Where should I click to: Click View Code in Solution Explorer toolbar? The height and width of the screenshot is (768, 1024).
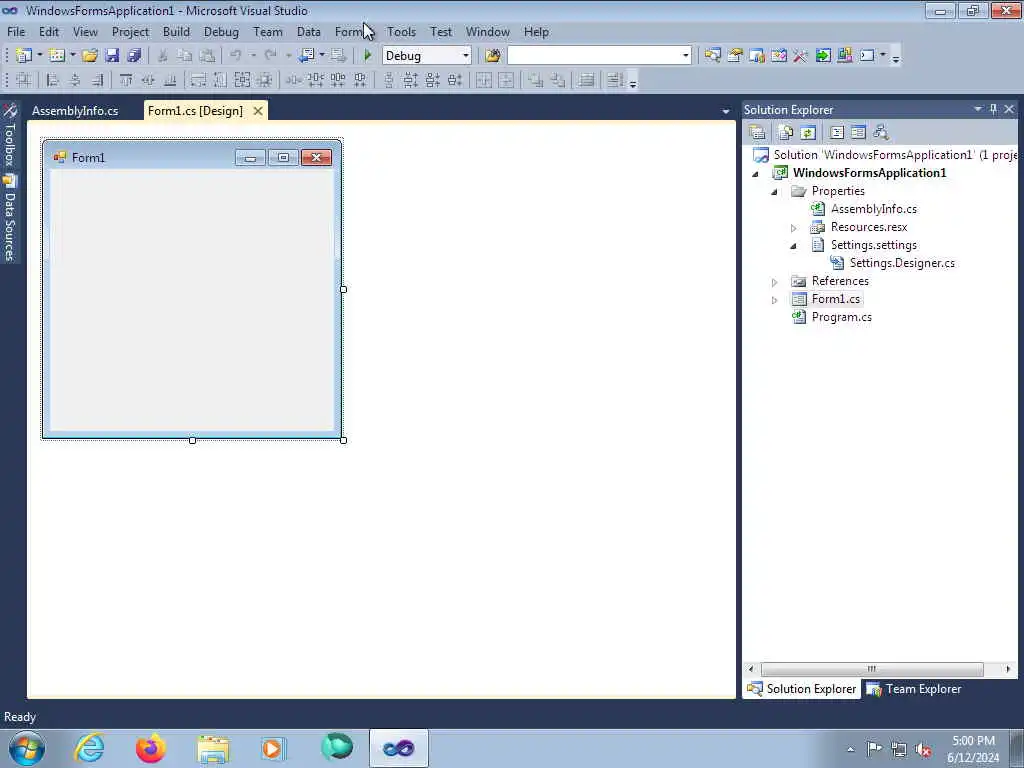point(837,133)
